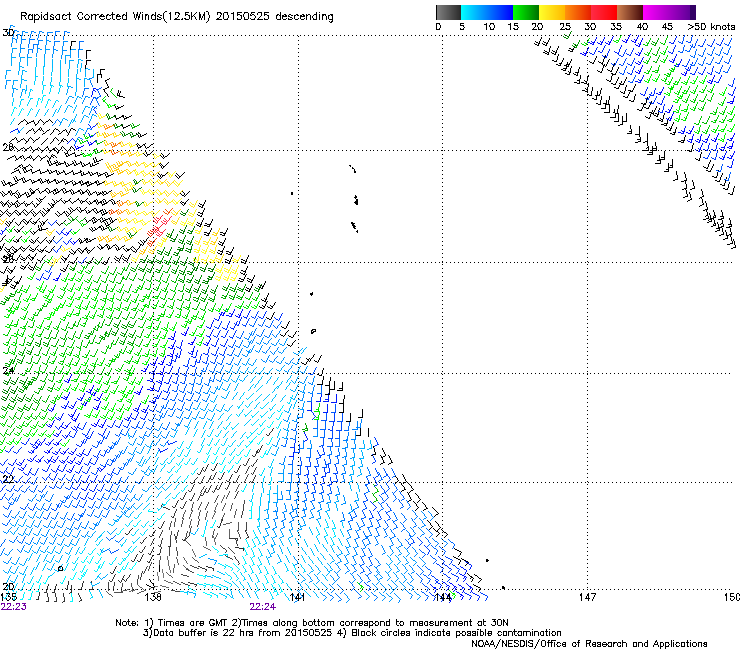Click the blue 10-15 knots legend swatch
The height and width of the screenshot is (650, 740).
(x=500, y=12)
